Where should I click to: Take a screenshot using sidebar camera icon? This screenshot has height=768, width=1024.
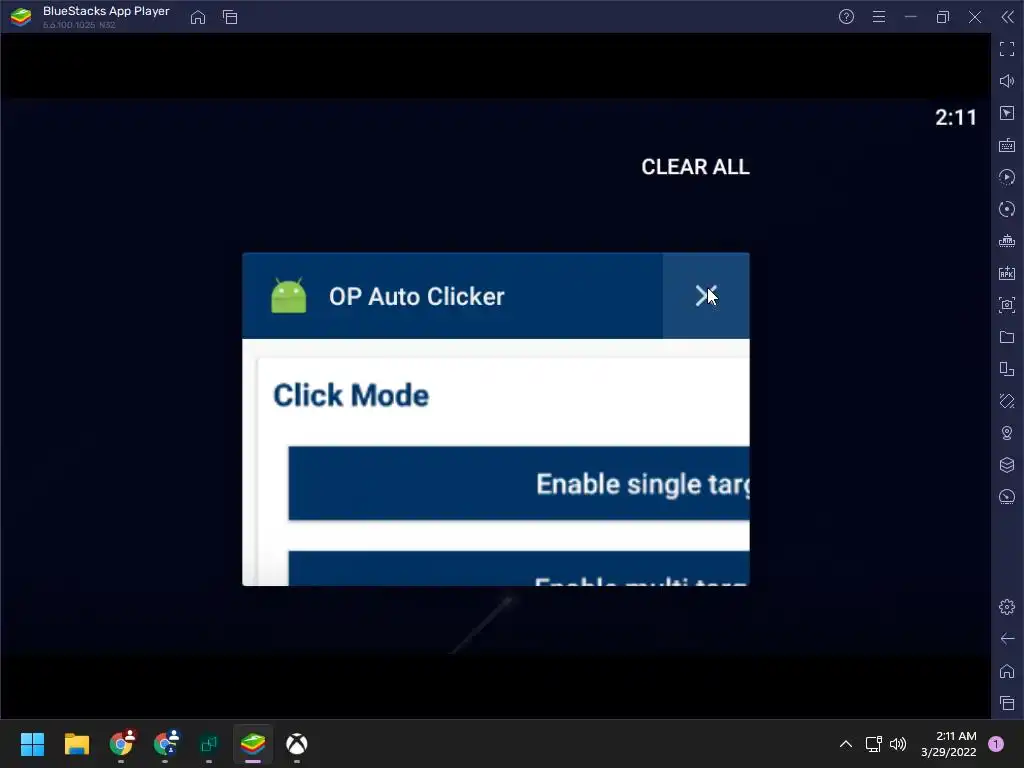[1007, 305]
